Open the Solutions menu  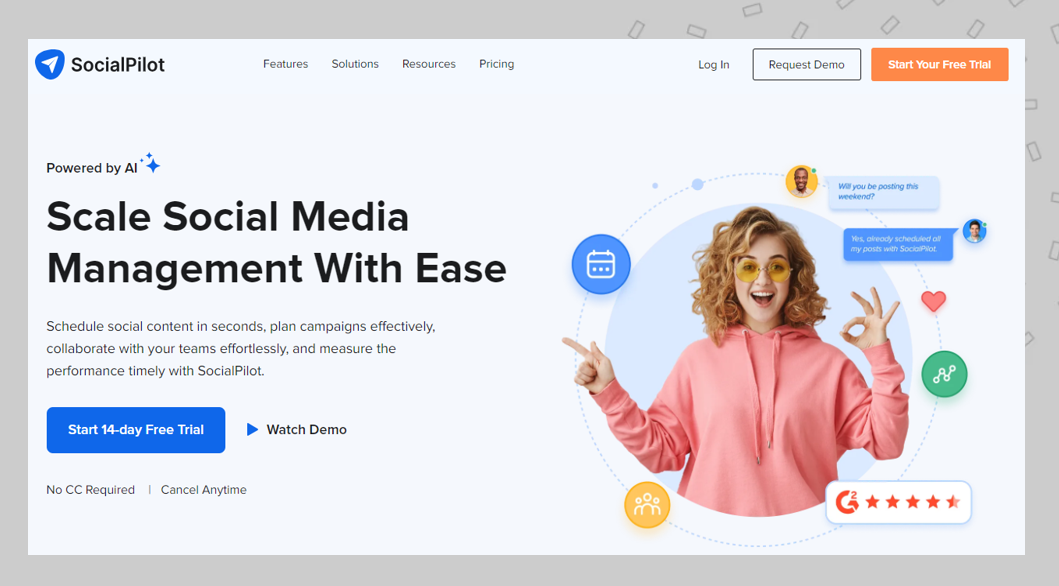pos(355,64)
